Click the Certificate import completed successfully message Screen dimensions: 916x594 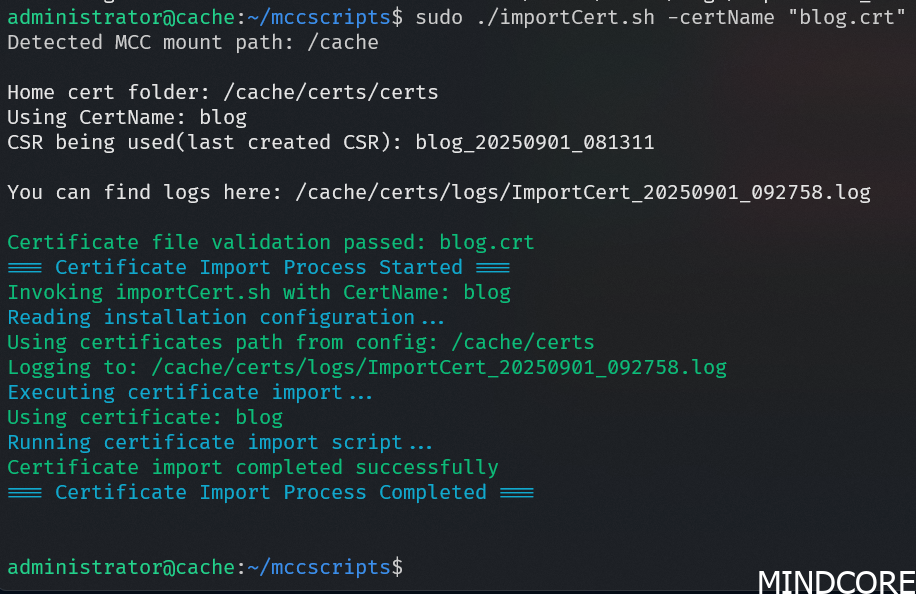[x=253, y=467]
